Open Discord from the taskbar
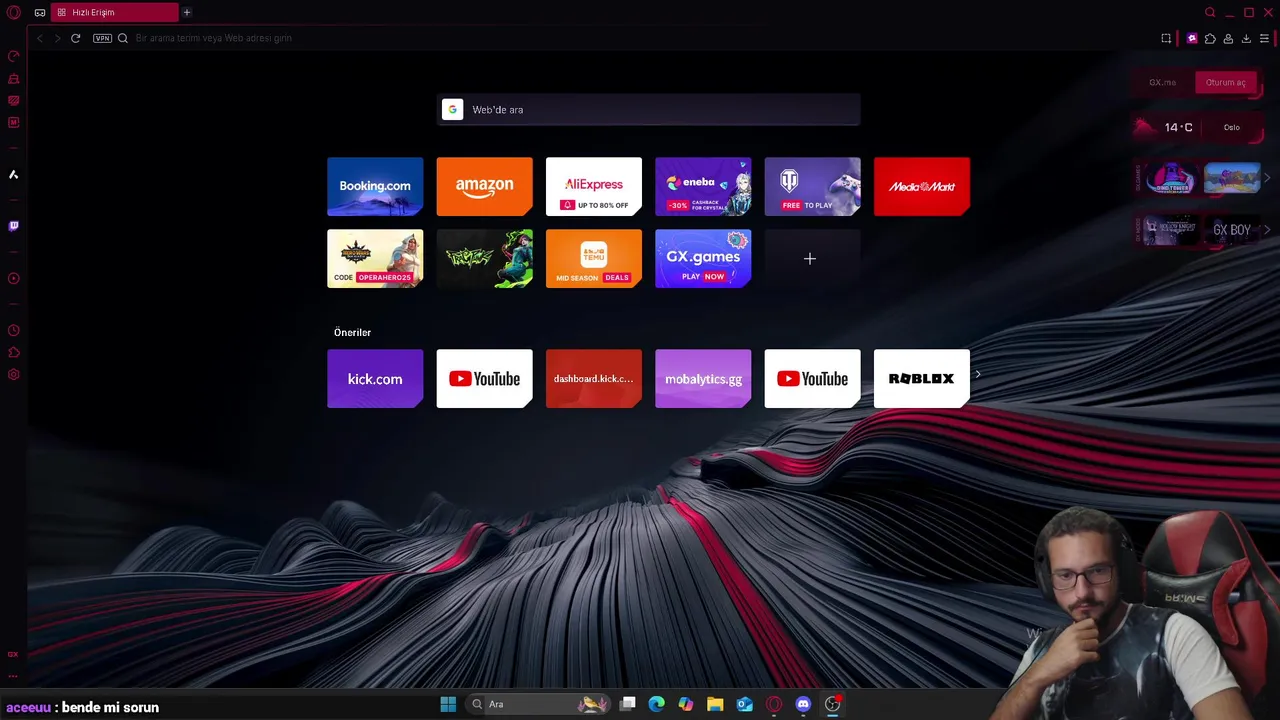The image size is (1280, 720). 803,704
